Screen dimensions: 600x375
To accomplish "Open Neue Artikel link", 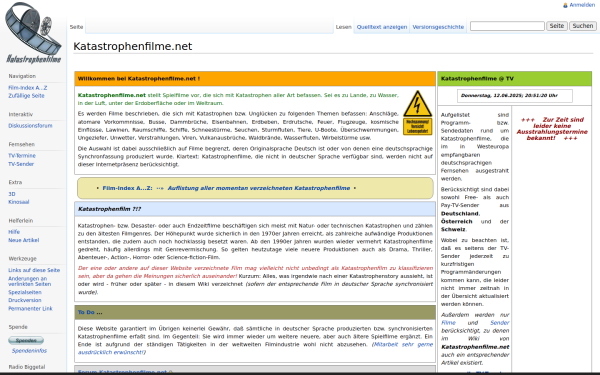I will 24,240.
